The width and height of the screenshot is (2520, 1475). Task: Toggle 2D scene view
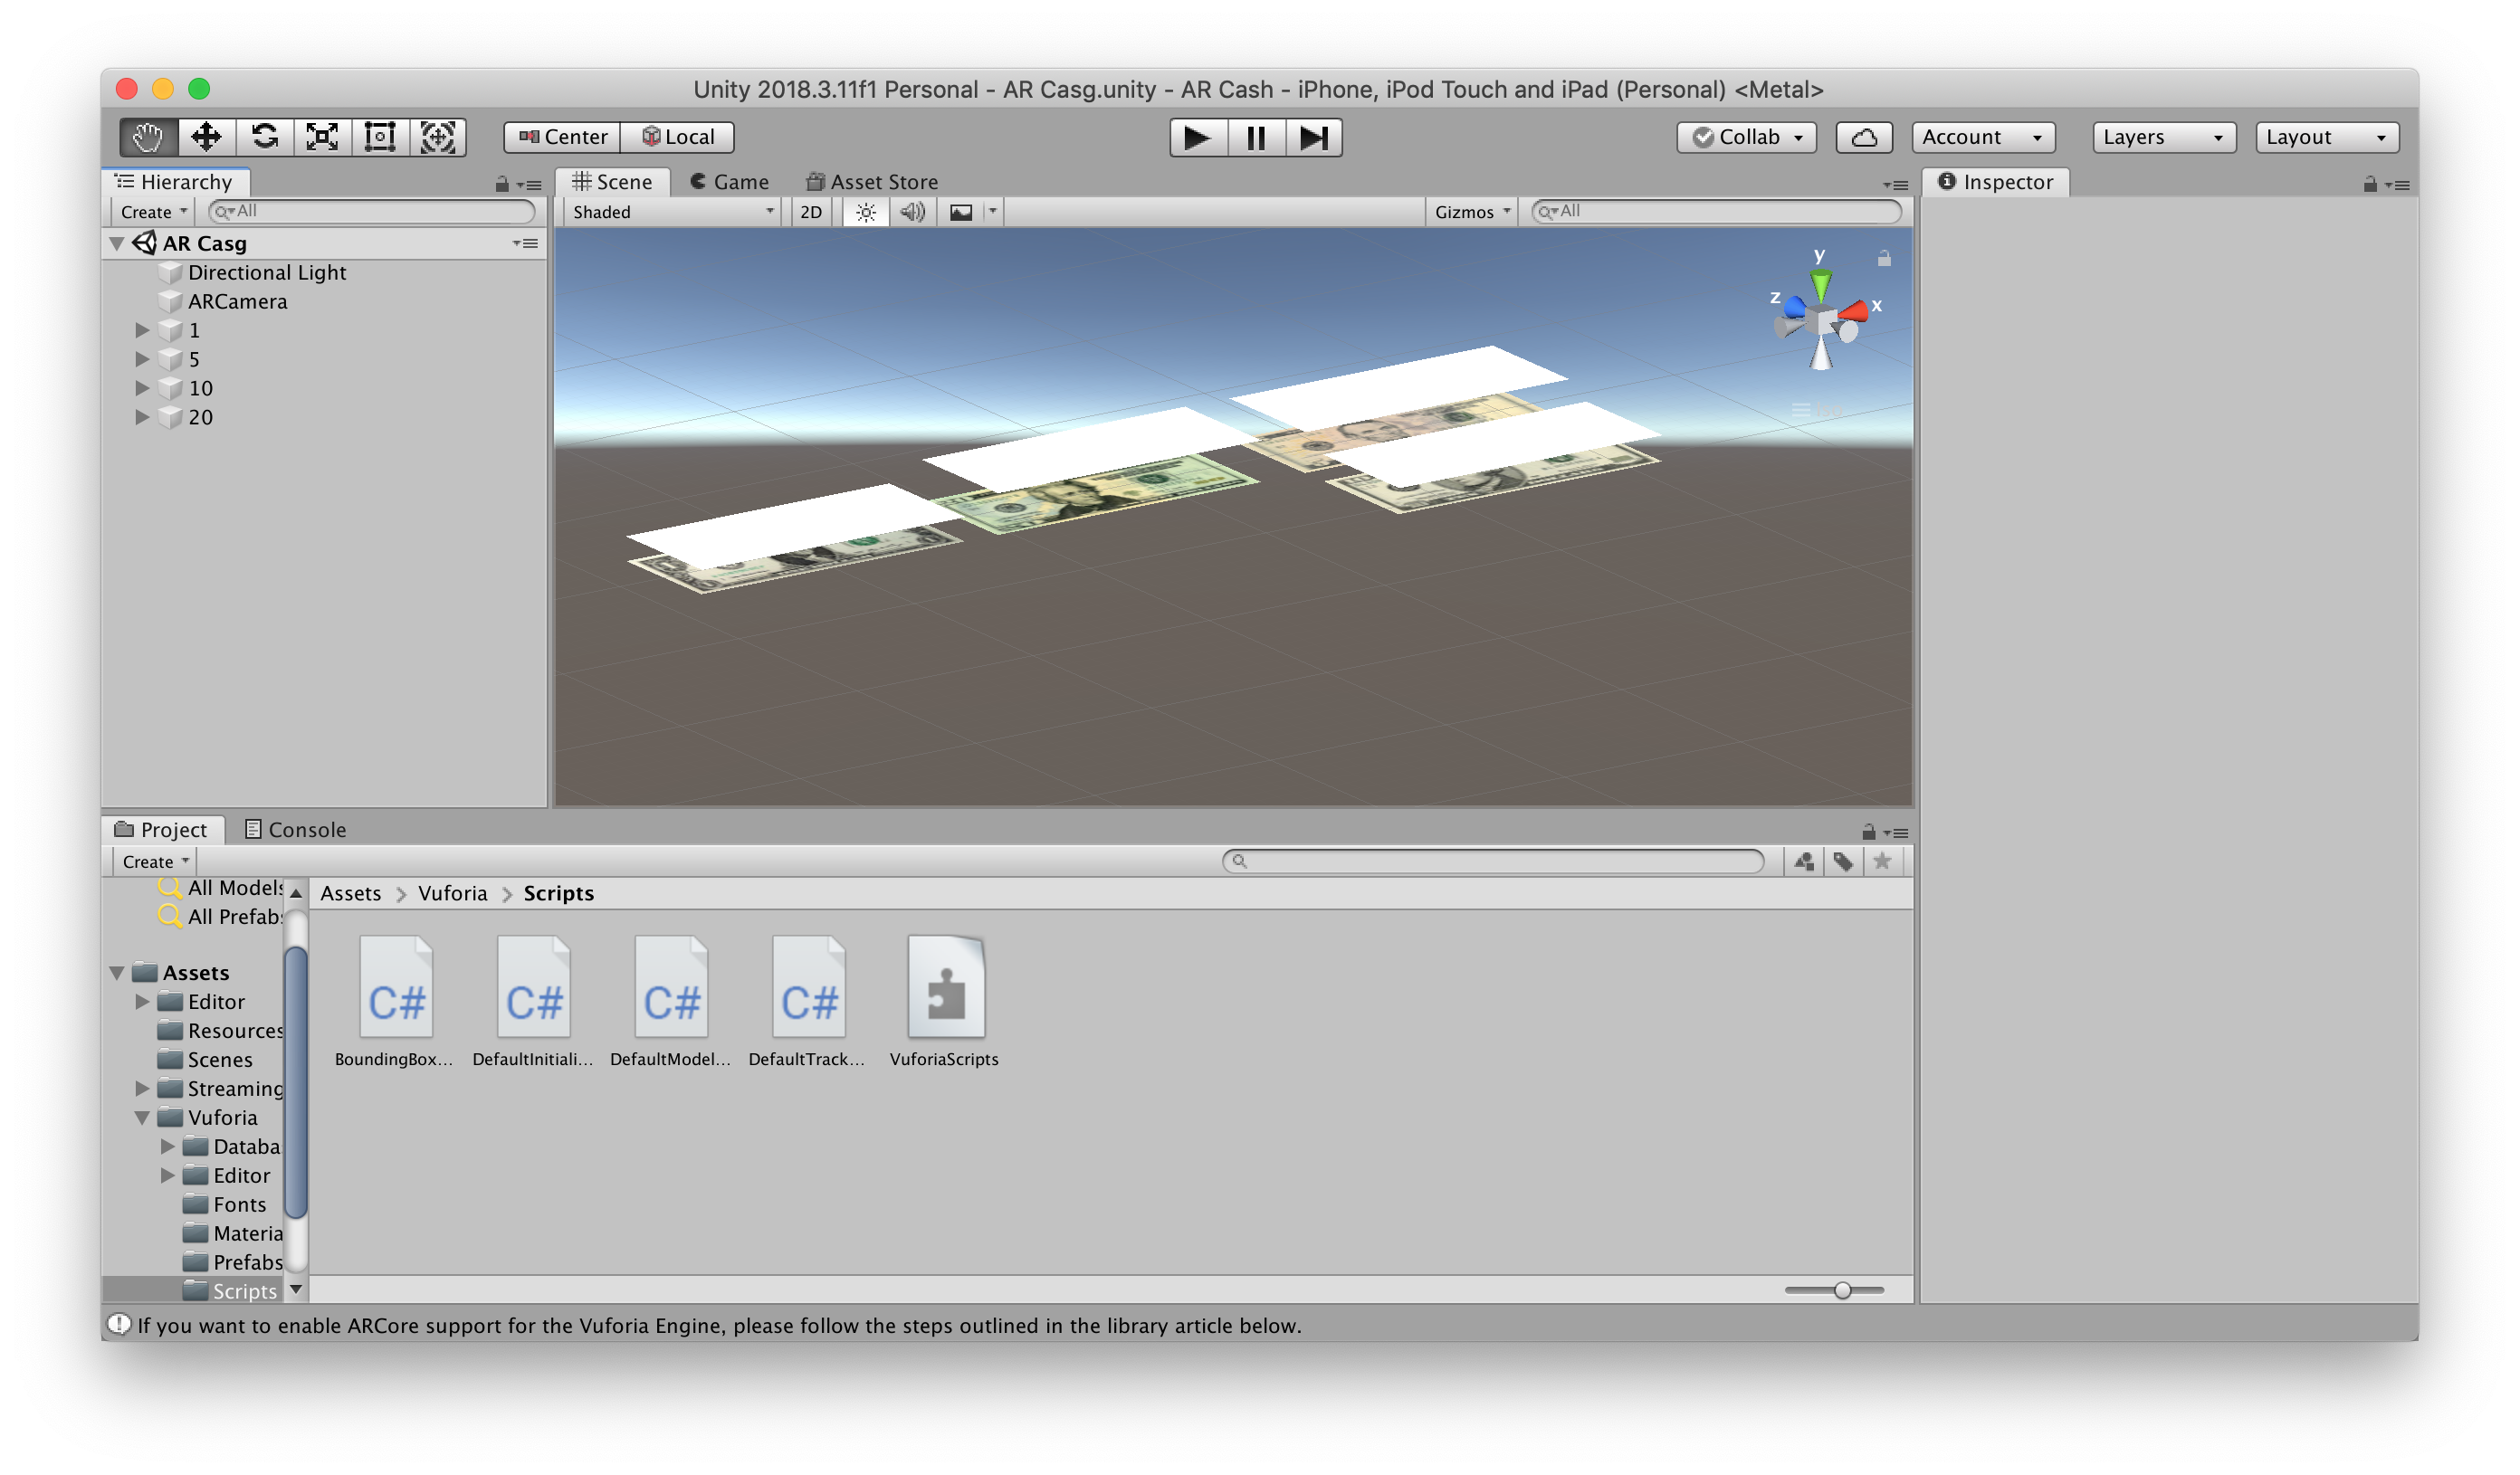click(811, 212)
